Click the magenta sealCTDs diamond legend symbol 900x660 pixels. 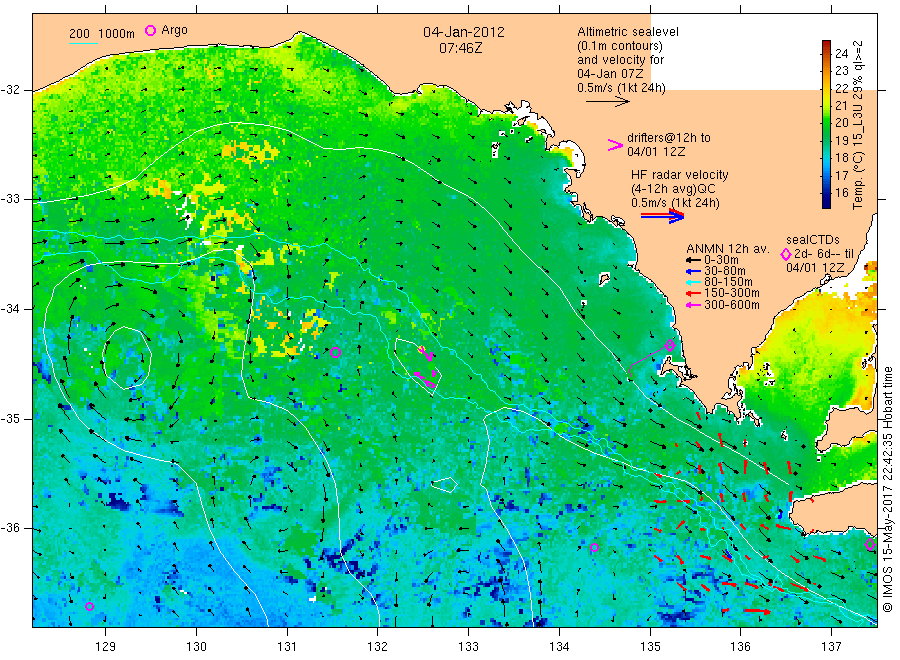pyautogui.click(x=786, y=254)
